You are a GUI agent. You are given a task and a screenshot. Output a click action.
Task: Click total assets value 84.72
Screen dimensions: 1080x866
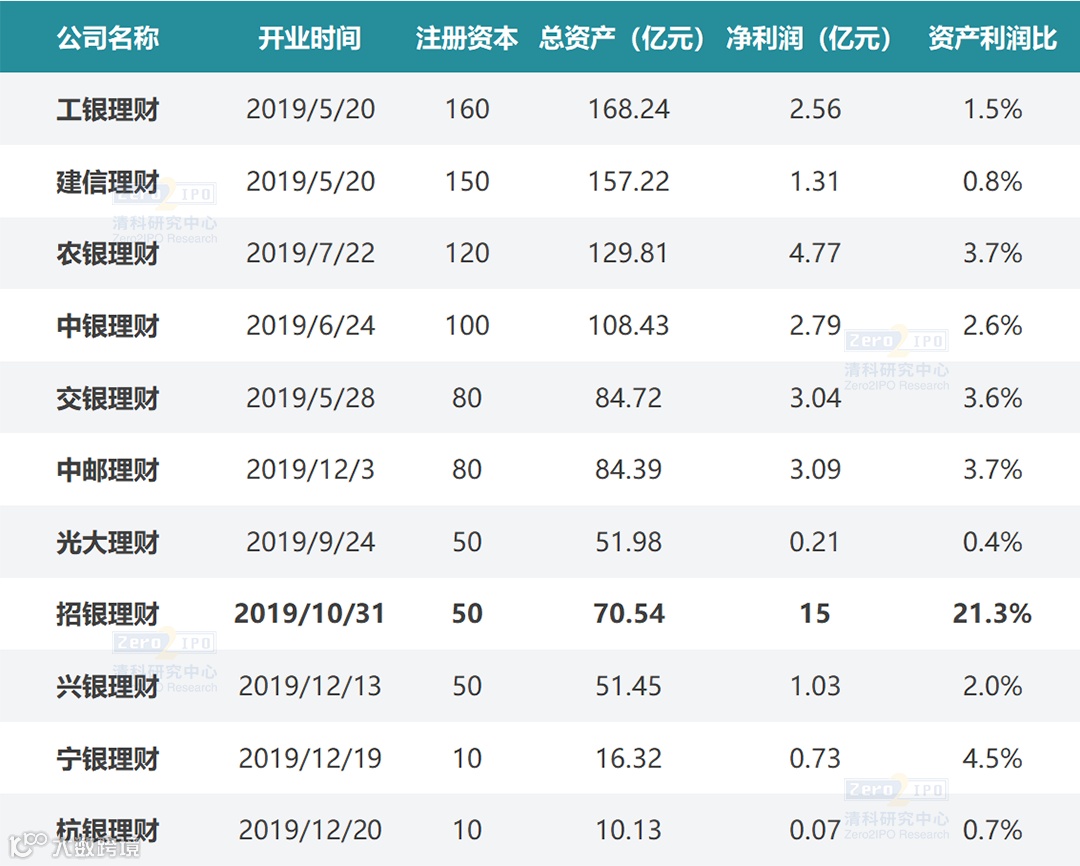tap(629, 398)
